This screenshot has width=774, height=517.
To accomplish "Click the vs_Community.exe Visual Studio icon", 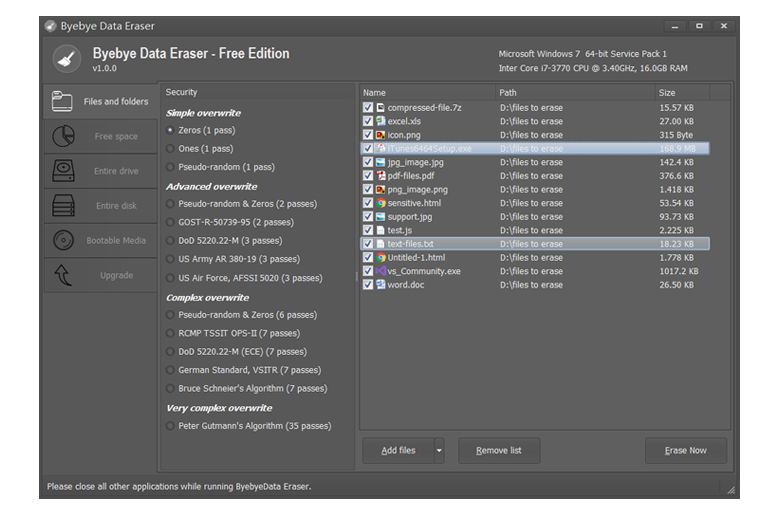I will tap(381, 271).
